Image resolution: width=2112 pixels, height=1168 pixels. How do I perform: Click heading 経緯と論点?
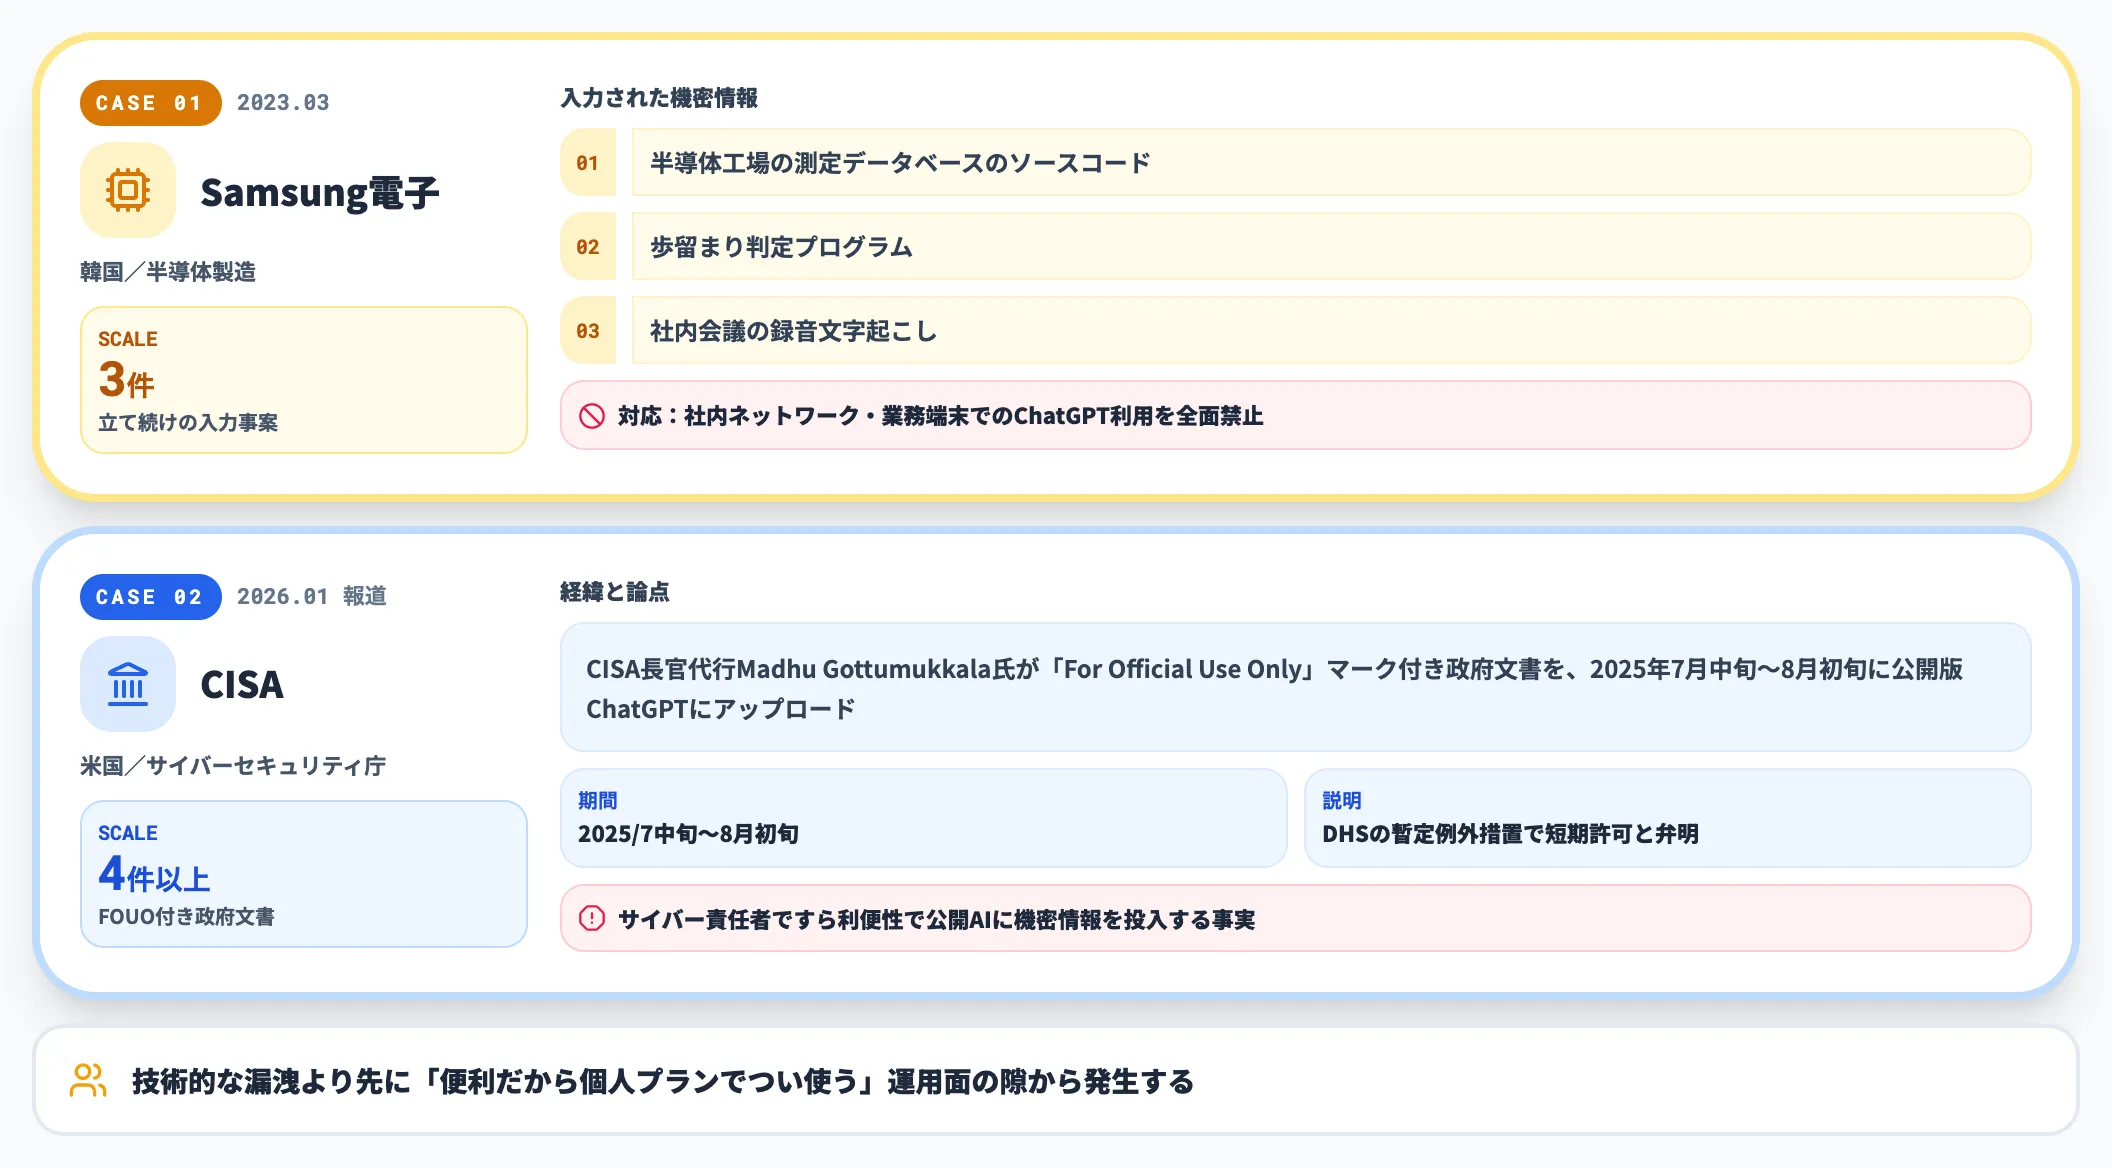coord(615,592)
